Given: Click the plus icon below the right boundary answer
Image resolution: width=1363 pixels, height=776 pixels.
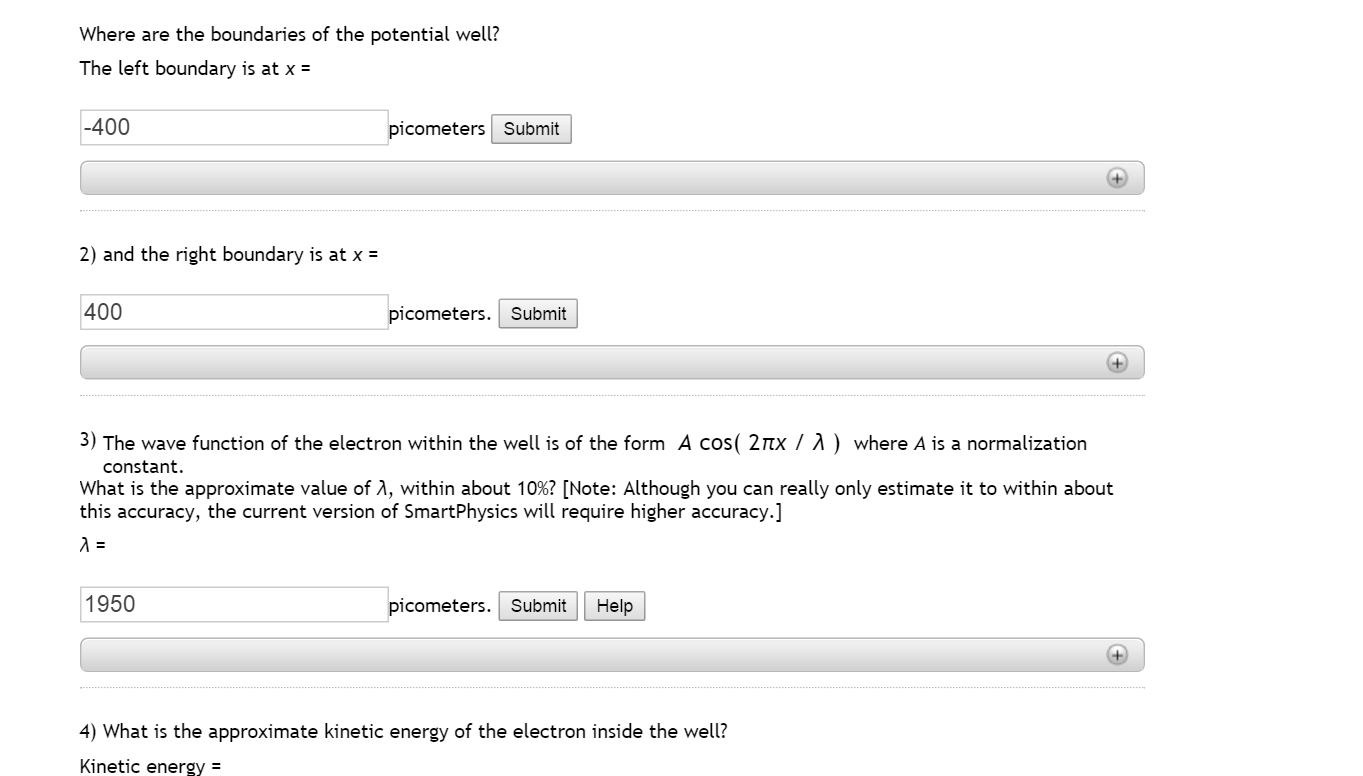Looking at the screenshot, I should tap(1117, 363).
